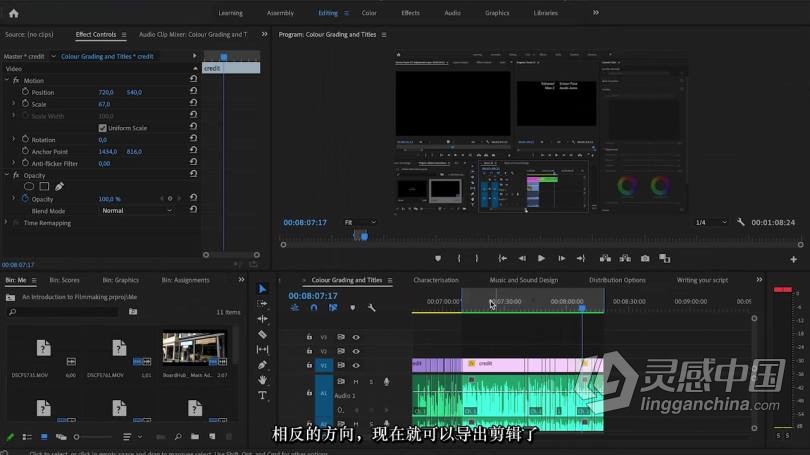Create 4-point polygon opacity mask
810x455 pixels.
coord(44,186)
